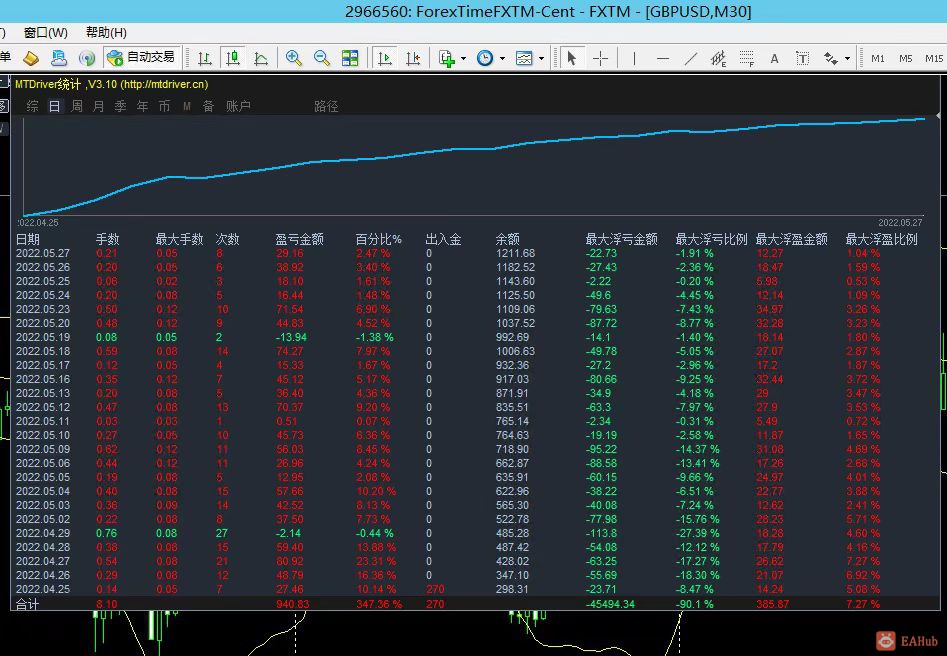This screenshot has width=947, height=656.
Task: Expand the arrows objects dropdown arrow
Action: (x=847, y=59)
